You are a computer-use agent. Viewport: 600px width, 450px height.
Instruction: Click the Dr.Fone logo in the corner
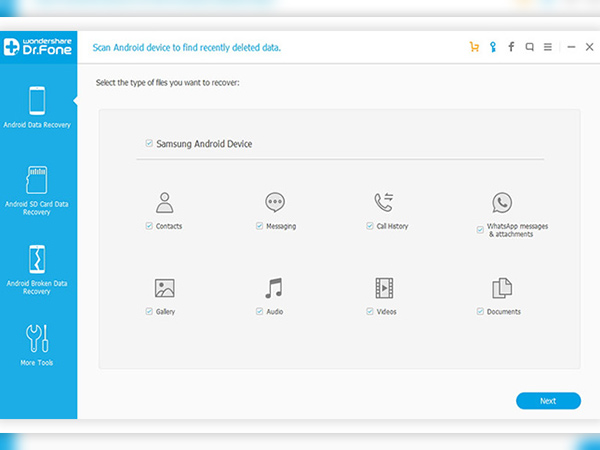point(38,46)
